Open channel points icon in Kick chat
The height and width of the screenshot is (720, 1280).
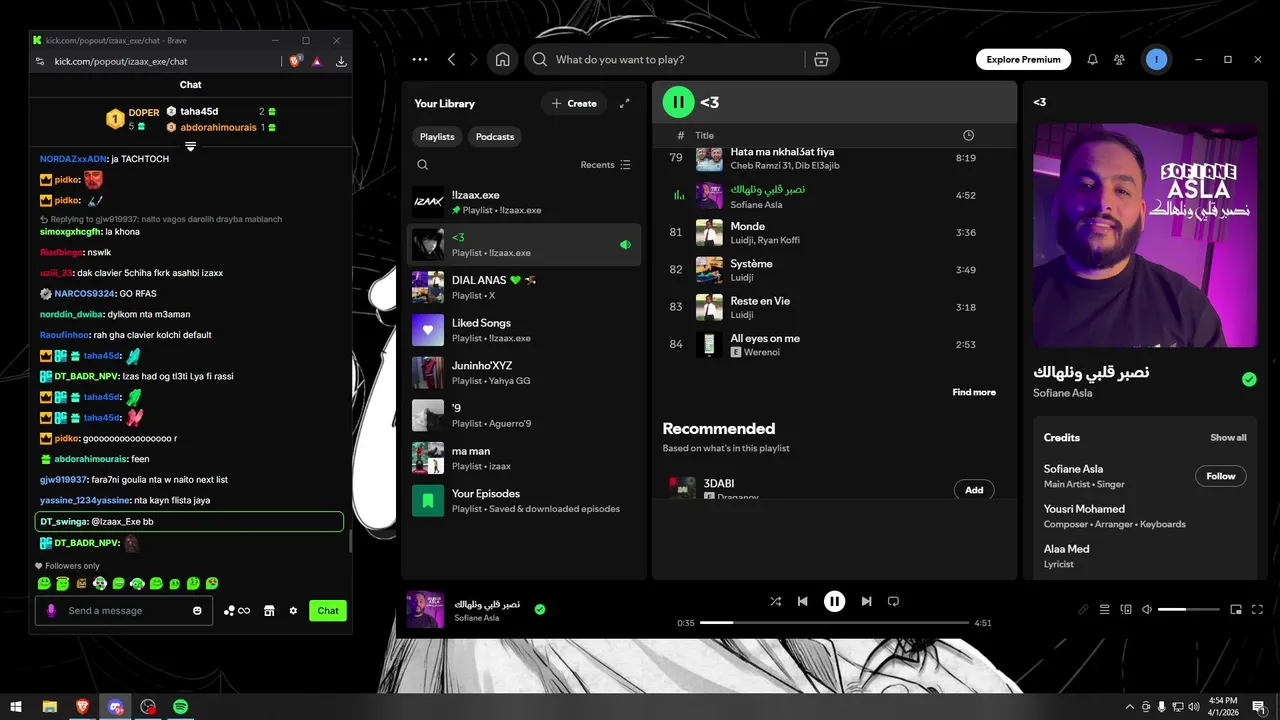237,610
